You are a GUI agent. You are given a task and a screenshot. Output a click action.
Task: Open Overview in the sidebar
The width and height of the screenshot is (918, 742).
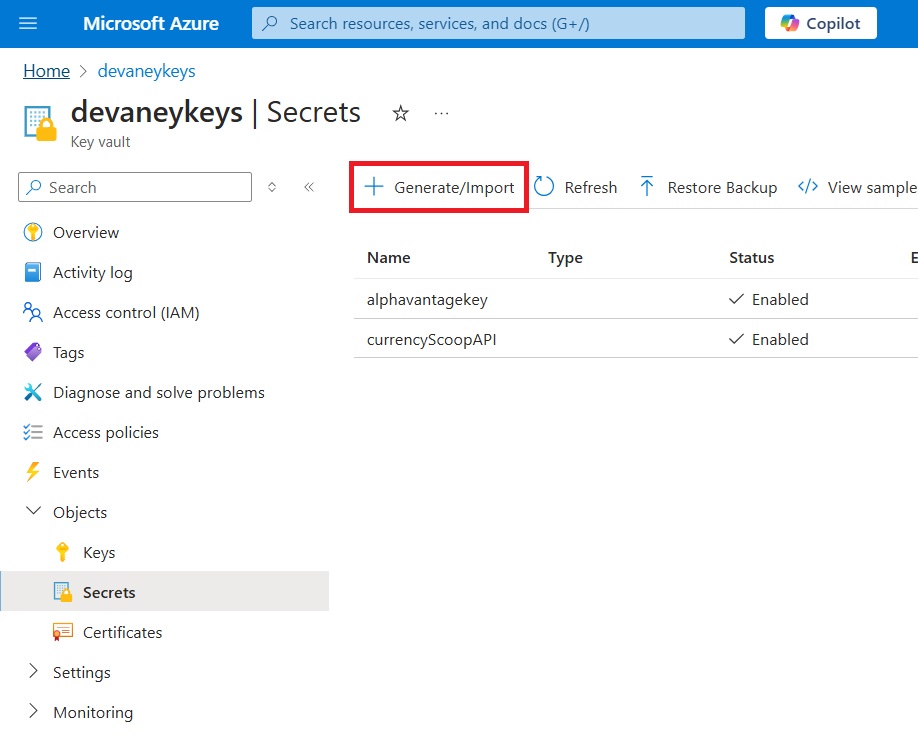[86, 232]
